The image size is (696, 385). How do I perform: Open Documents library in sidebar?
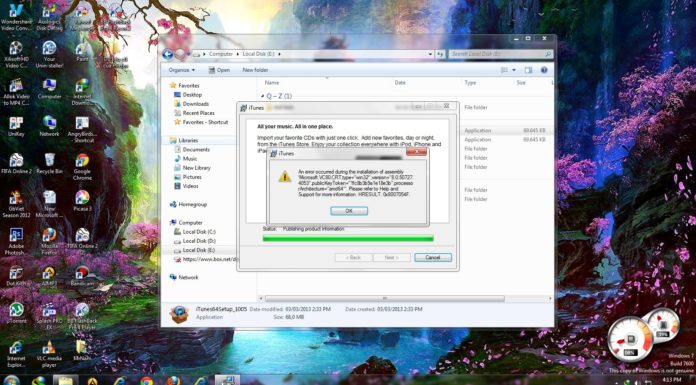196,150
